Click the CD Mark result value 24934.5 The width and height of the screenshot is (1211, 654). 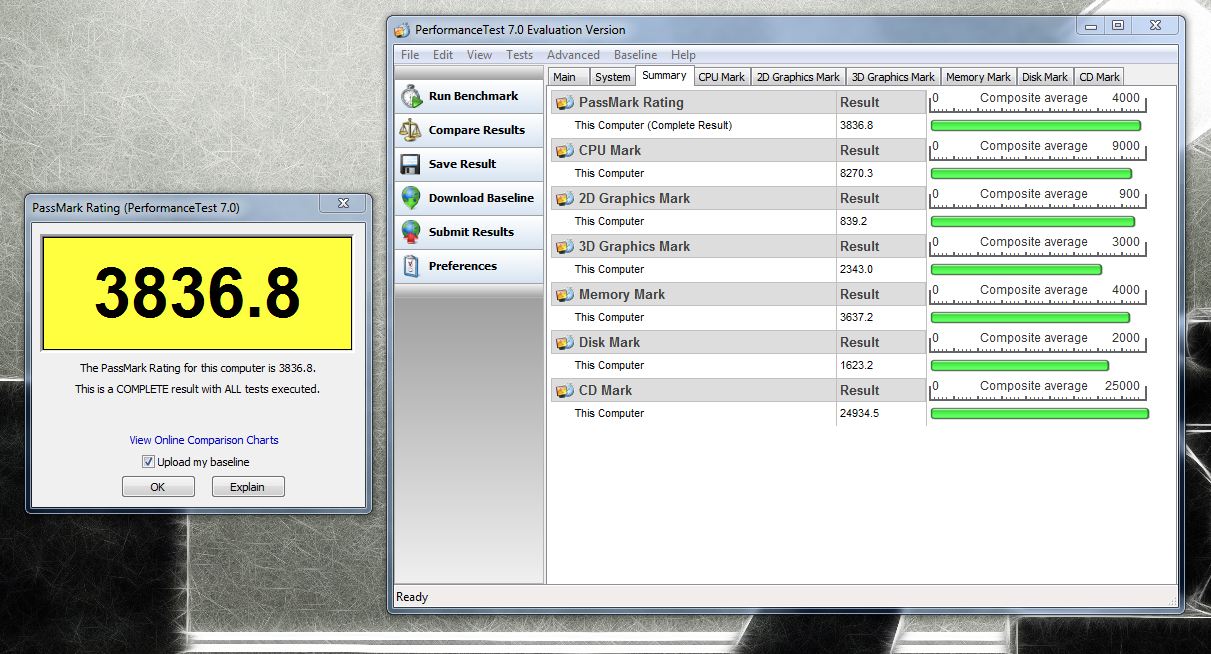(859, 413)
